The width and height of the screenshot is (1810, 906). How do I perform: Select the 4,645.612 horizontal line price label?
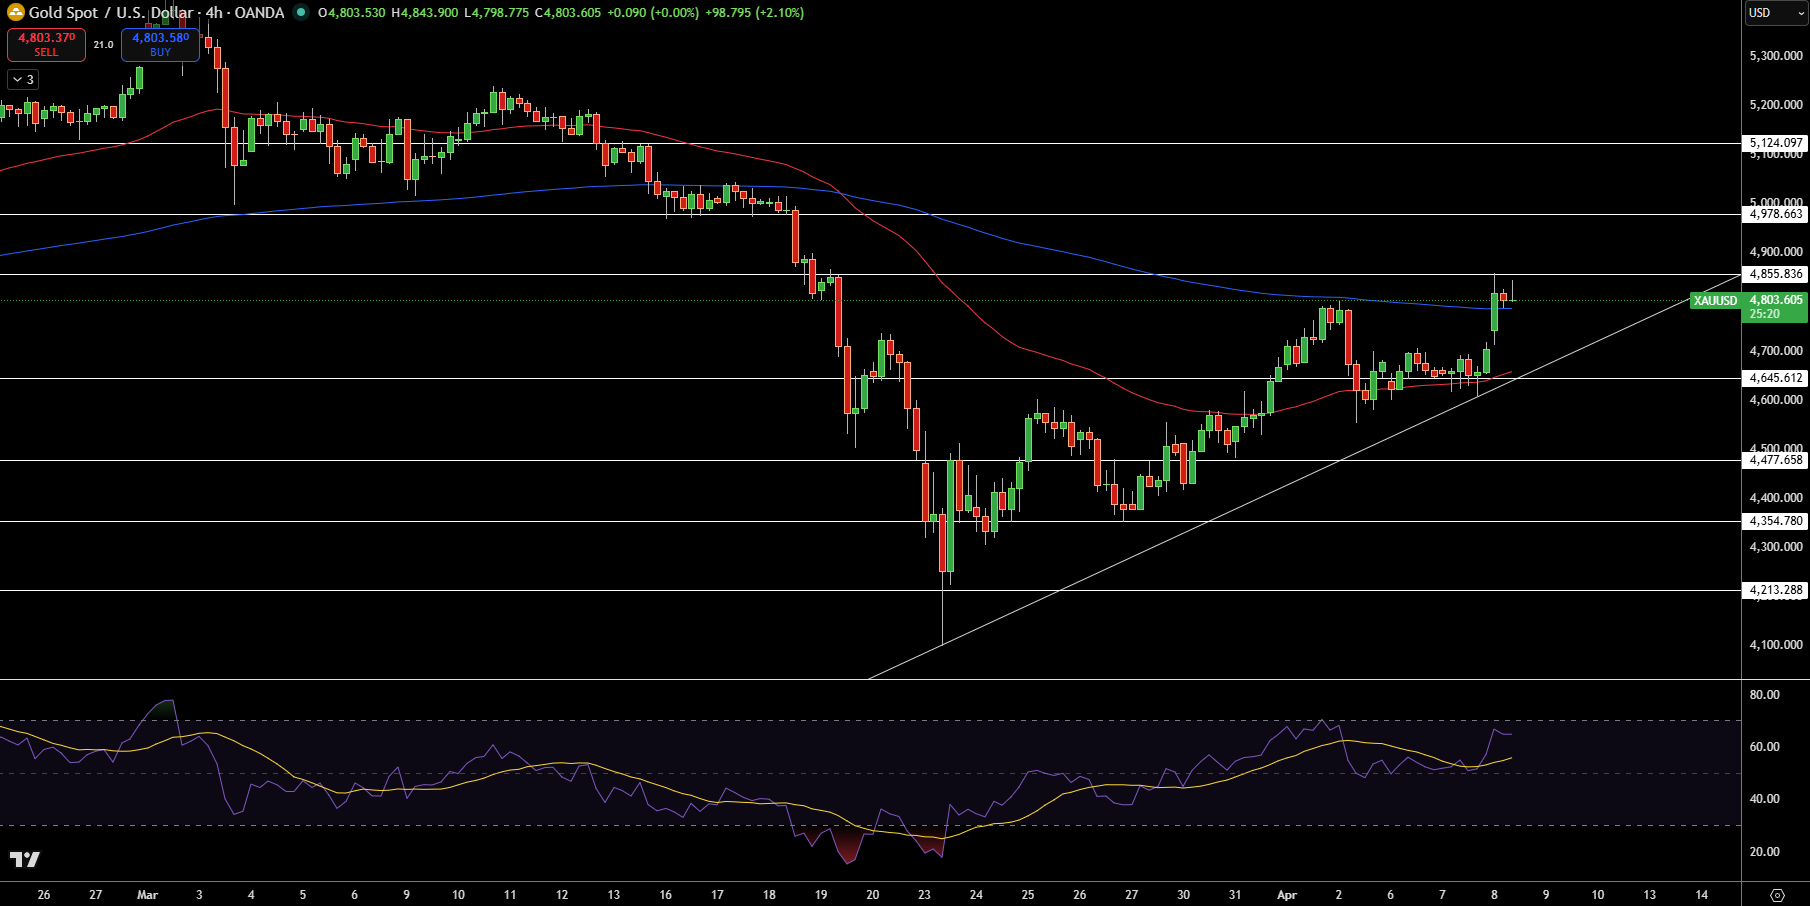[1776, 378]
